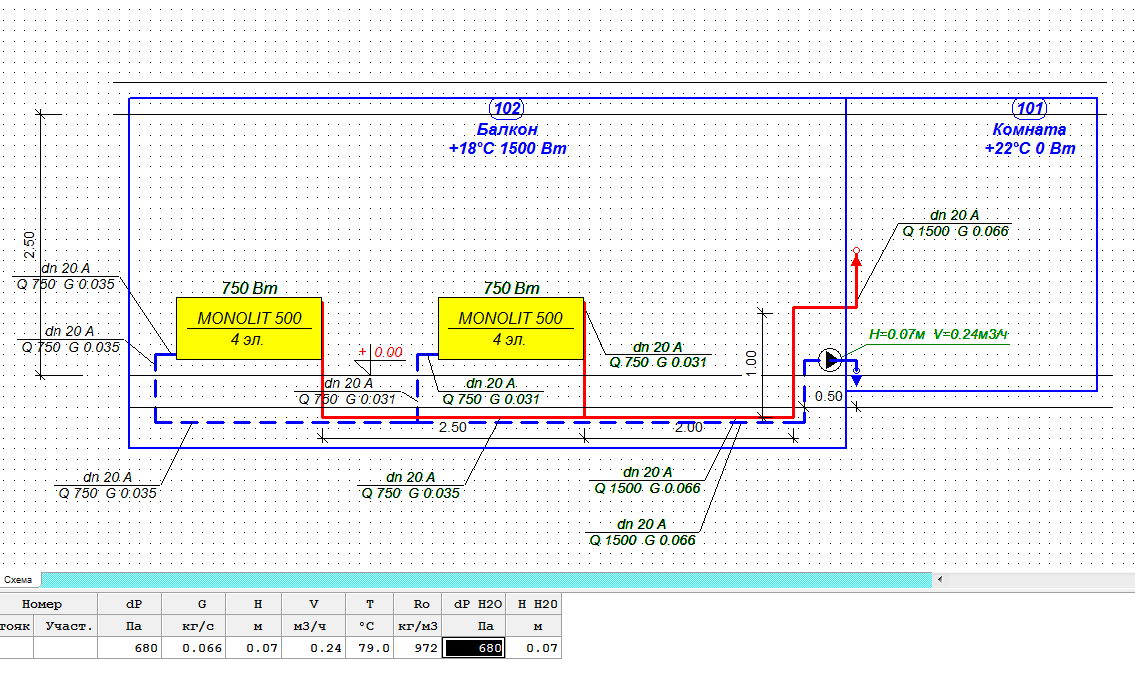The image size is (1135, 686).
Task: Click the Ro column header
Action: [420, 604]
